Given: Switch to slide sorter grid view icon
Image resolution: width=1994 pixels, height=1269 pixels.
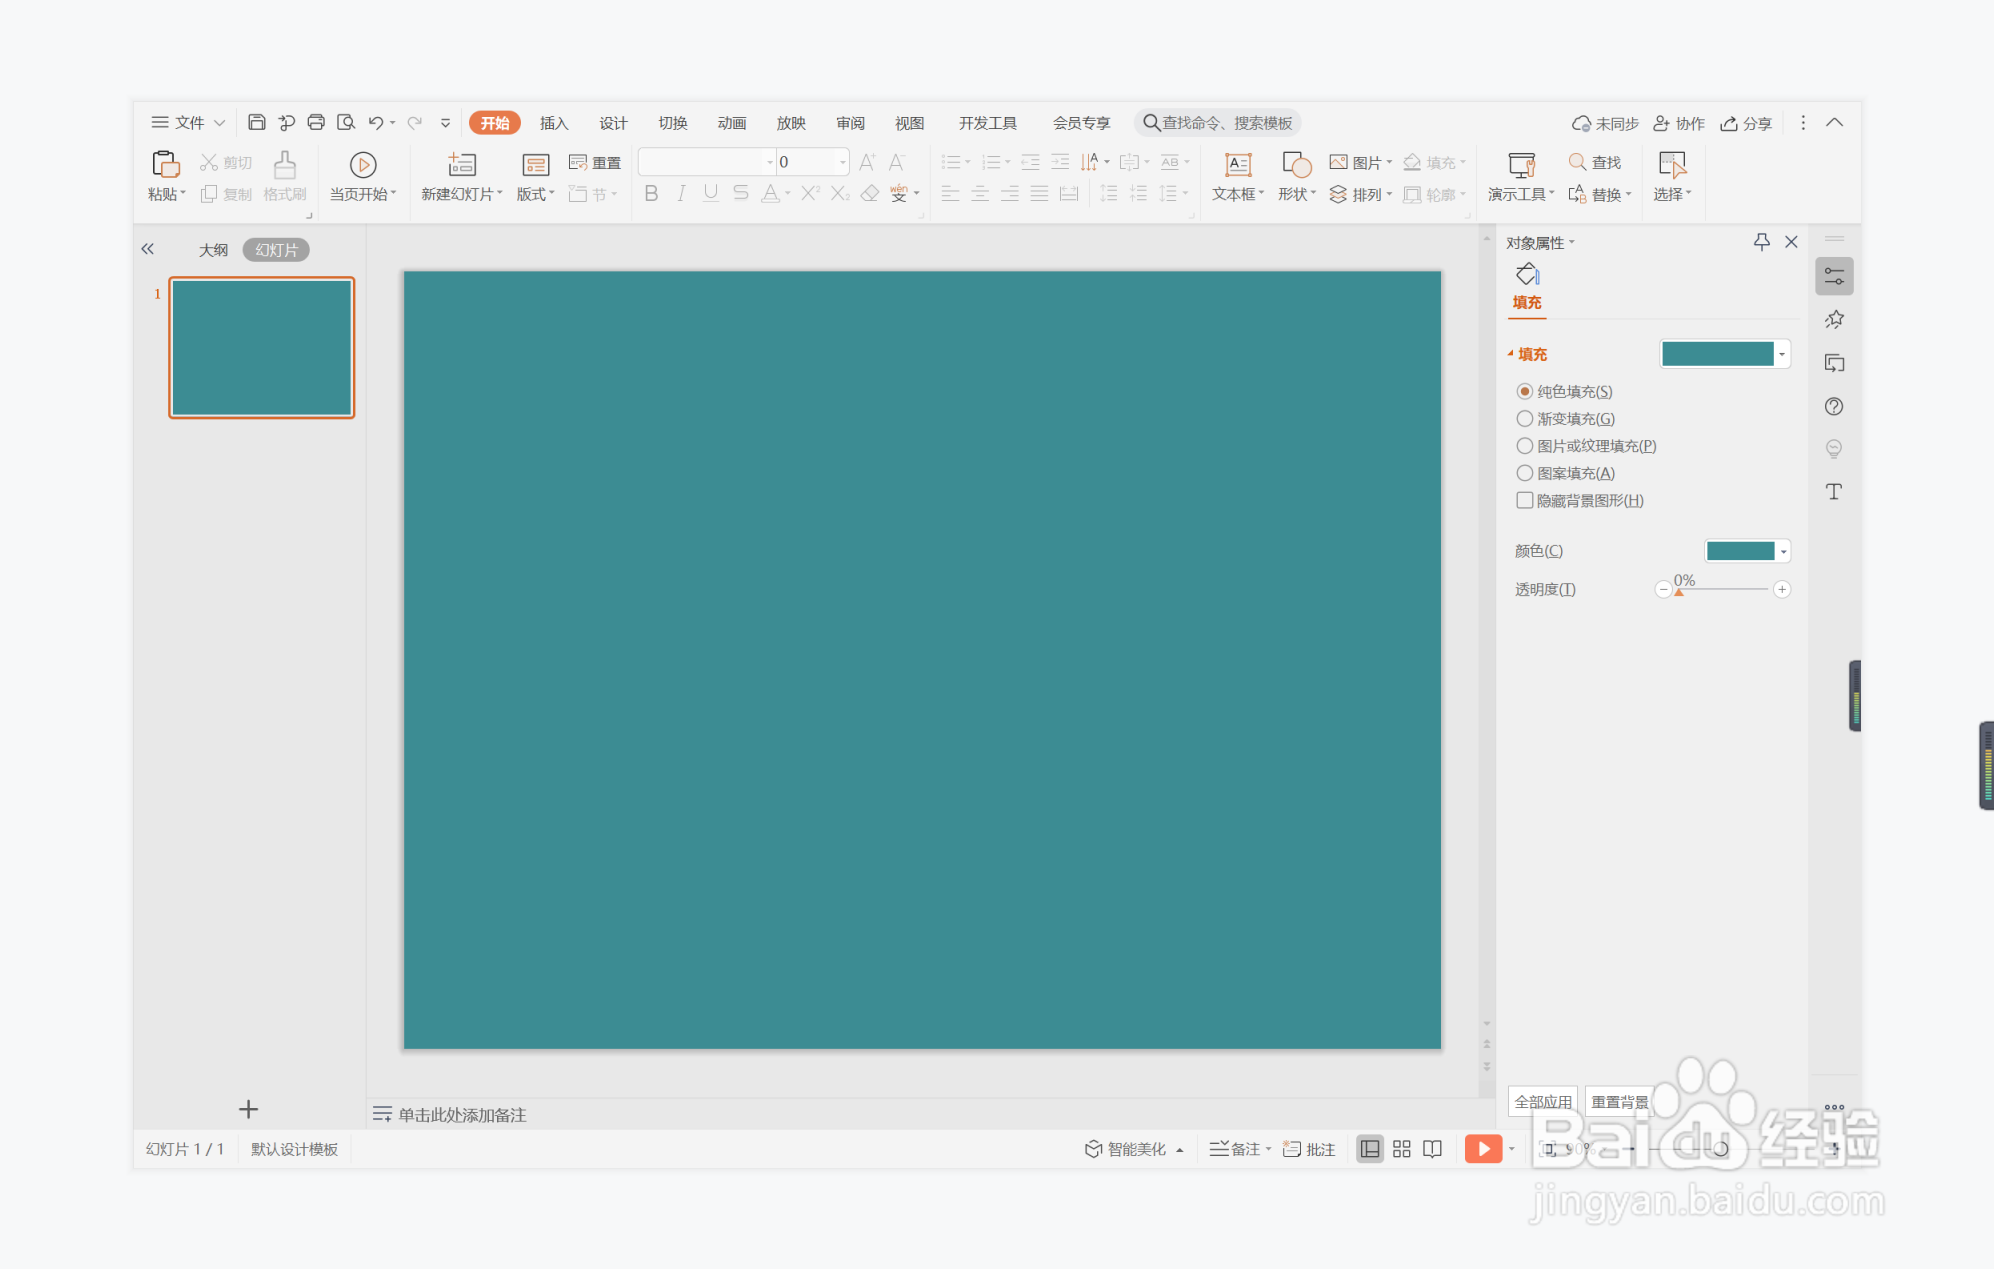Looking at the screenshot, I should 1401,1149.
